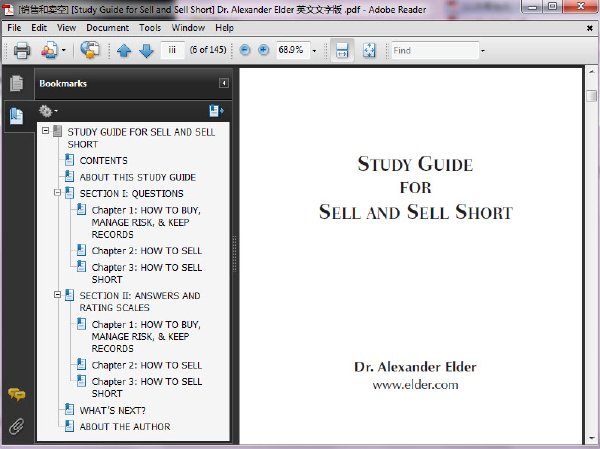This screenshot has height=449, width=600.
Task: Click the page number field showing iii
Action: (x=172, y=50)
